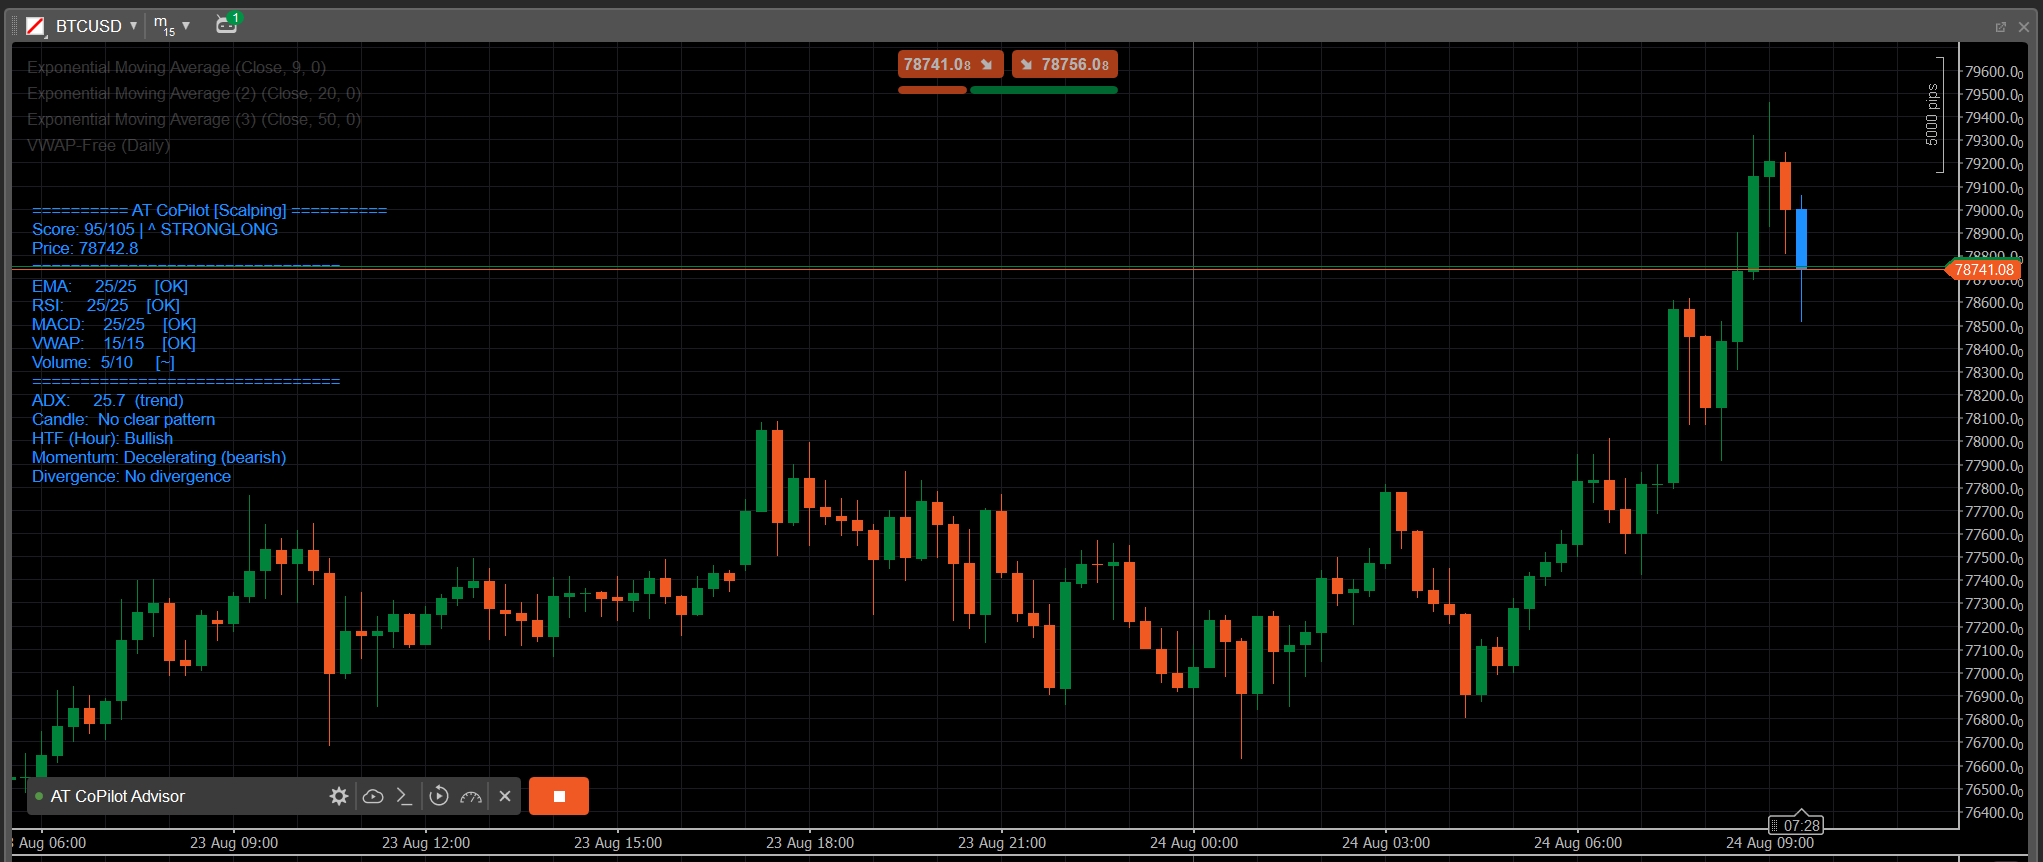Close the BTCUSD chart window
This screenshot has height=862, width=2043.
(x=2024, y=27)
